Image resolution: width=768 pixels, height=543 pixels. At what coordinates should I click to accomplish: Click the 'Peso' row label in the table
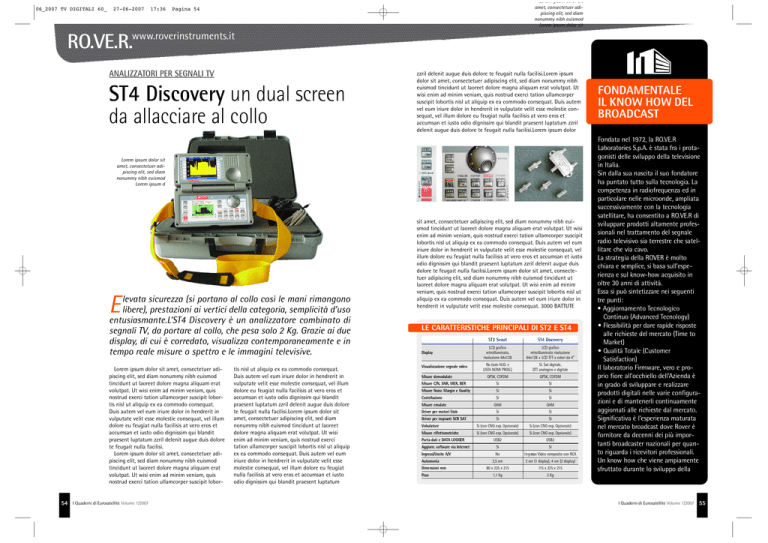point(425,475)
